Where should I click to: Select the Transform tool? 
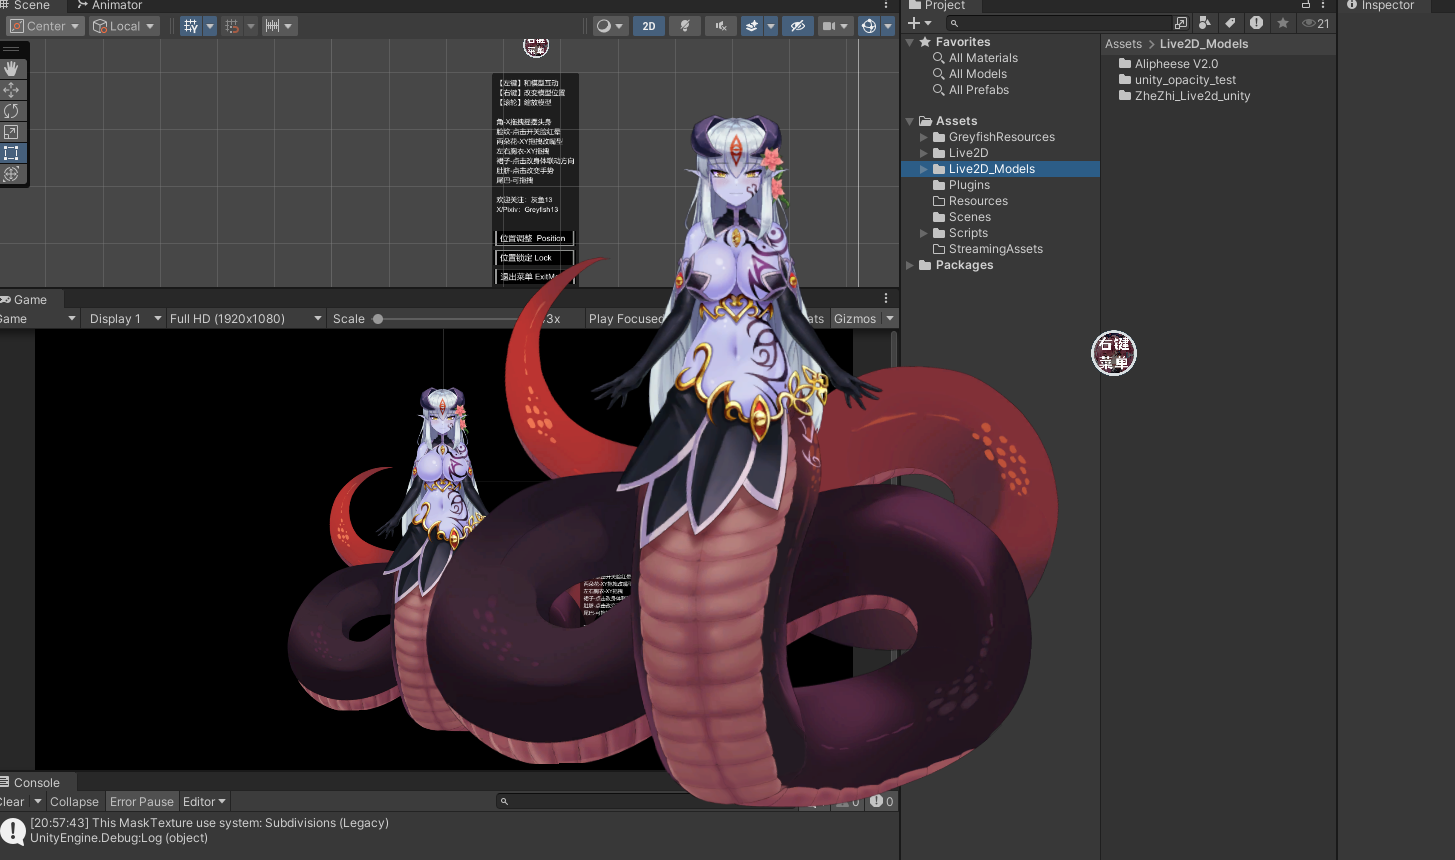[12, 174]
